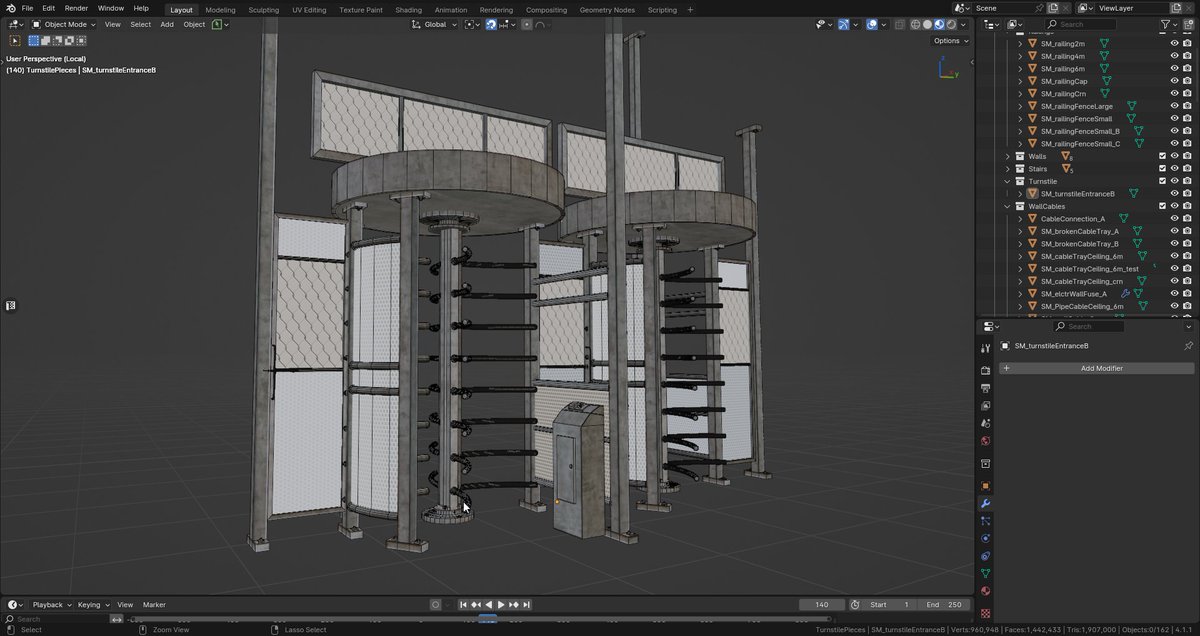
Task: Open the Object Constraints properties tab
Action: 985,556
